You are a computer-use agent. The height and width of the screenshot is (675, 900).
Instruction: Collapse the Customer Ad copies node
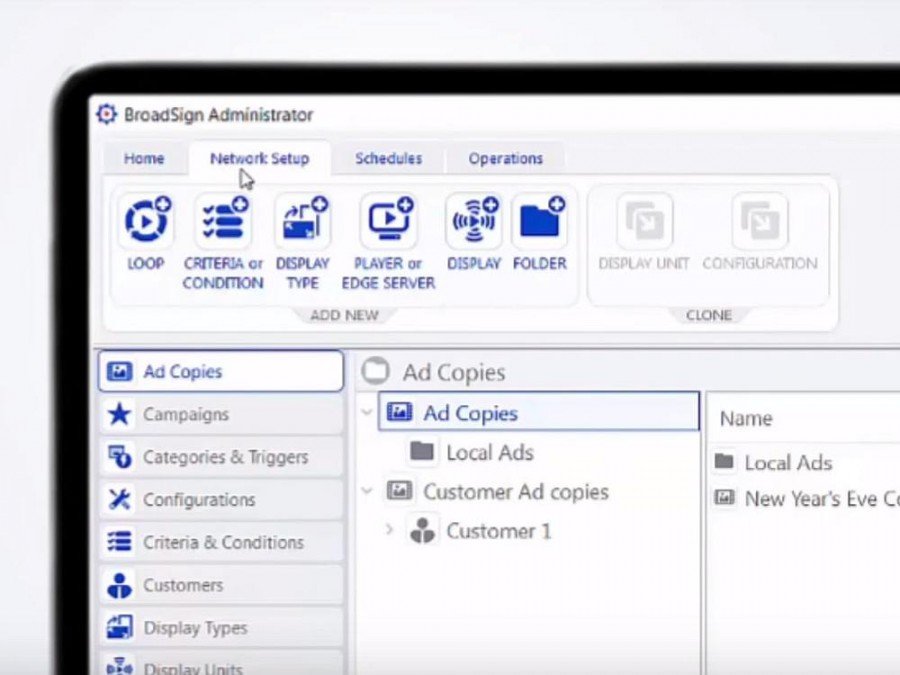click(366, 491)
